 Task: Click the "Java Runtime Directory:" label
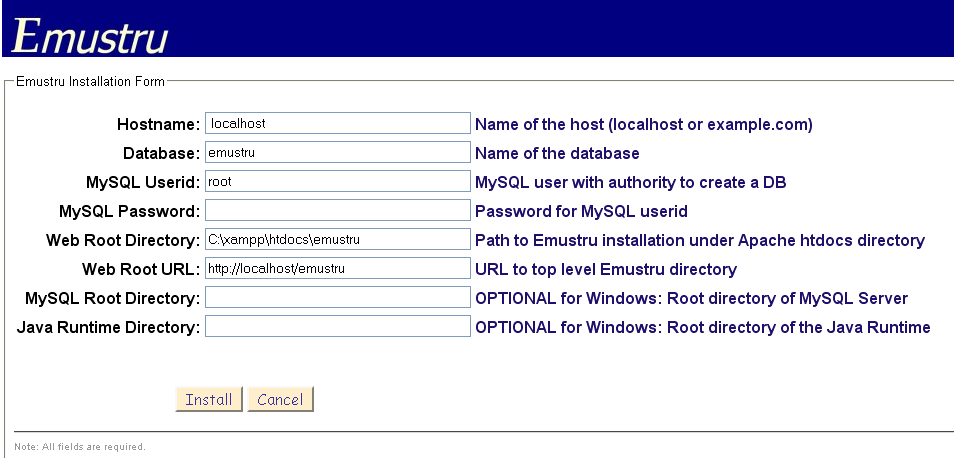[109, 328]
